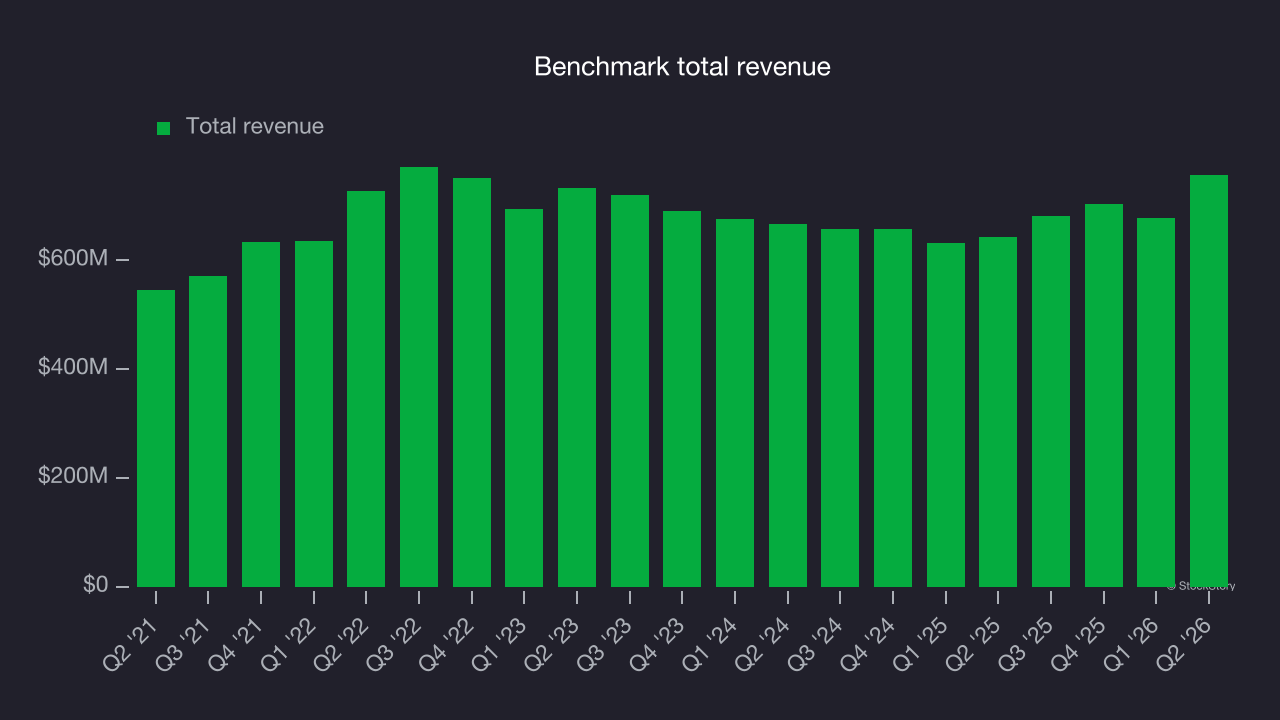1280x720 pixels.
Task: Click the "Total revenue" legend label
Action: coord(255,127)
